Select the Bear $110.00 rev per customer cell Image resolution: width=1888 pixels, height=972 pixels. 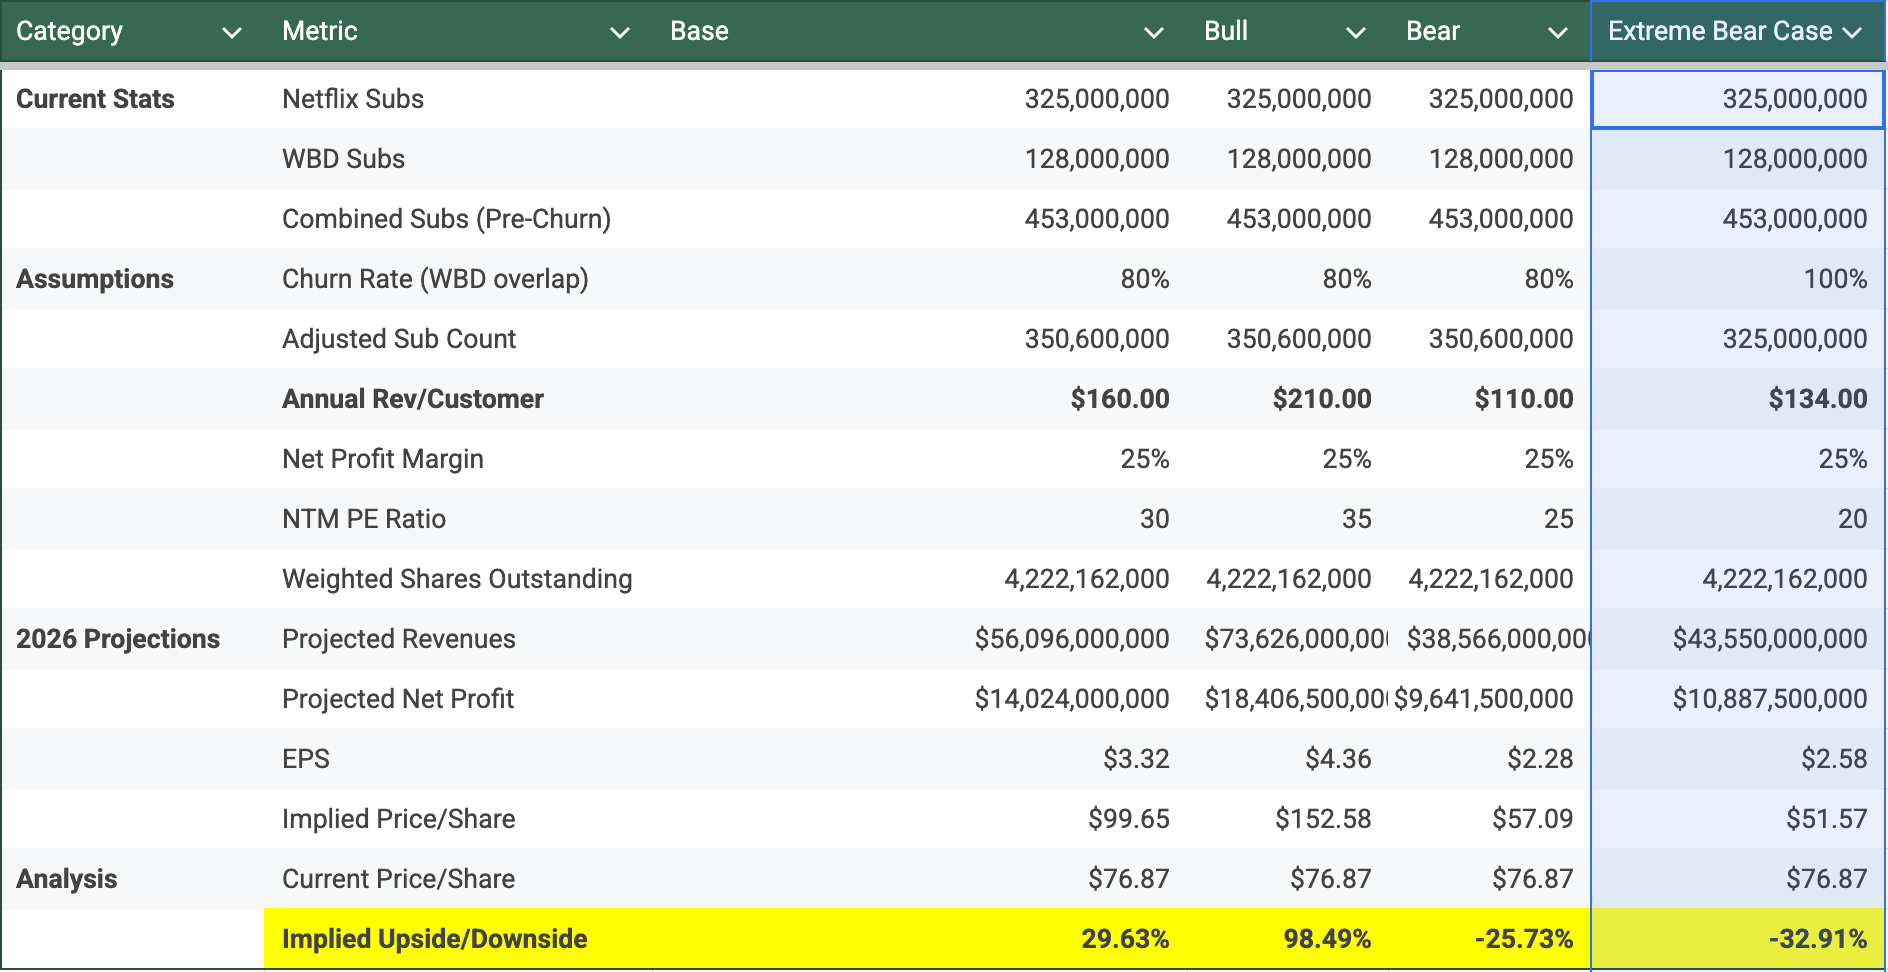point(1490,399)
